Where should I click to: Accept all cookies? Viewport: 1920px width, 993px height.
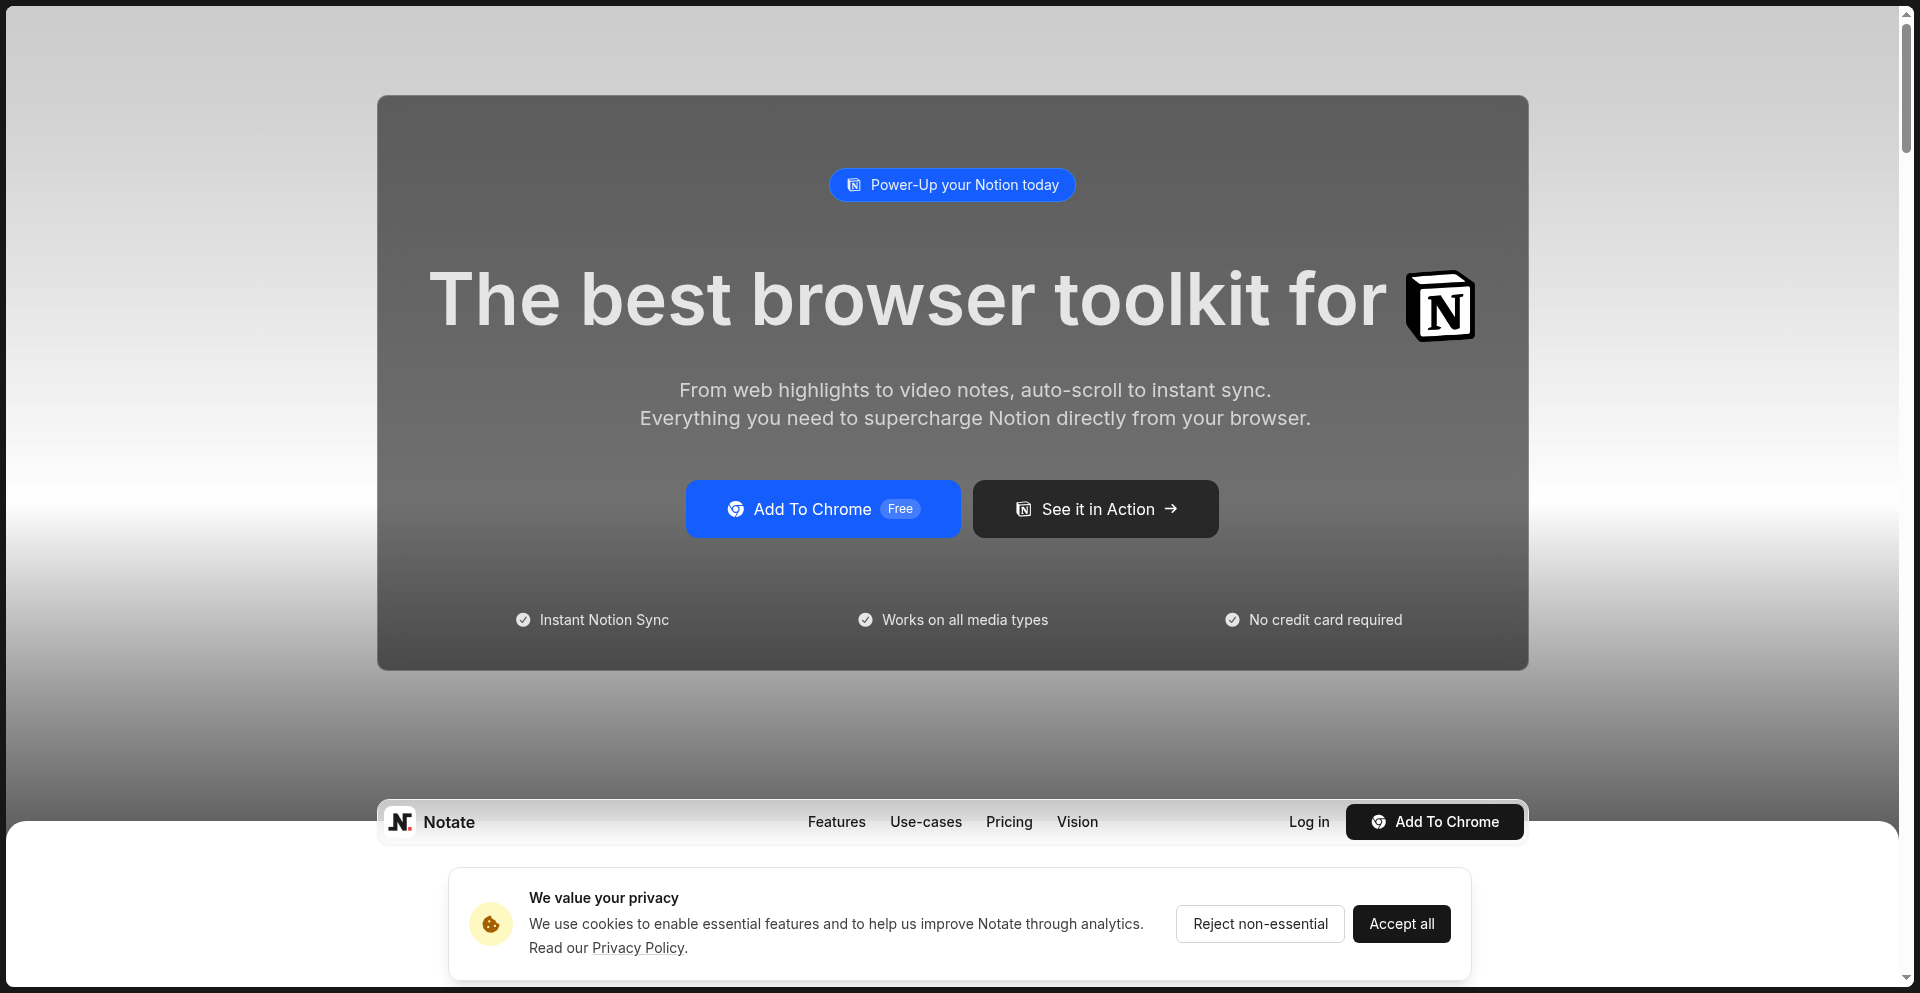[x=1402, y=924]
